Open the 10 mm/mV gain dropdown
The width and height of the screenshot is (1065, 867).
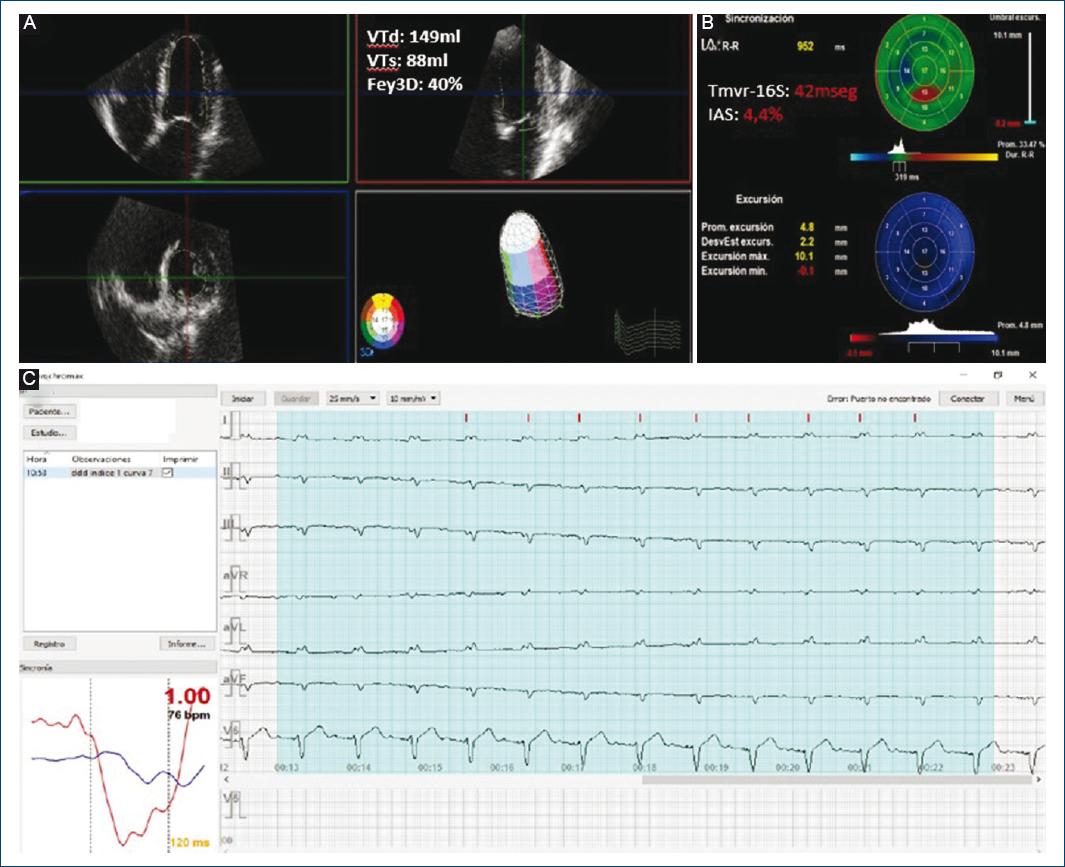(410, 398)
